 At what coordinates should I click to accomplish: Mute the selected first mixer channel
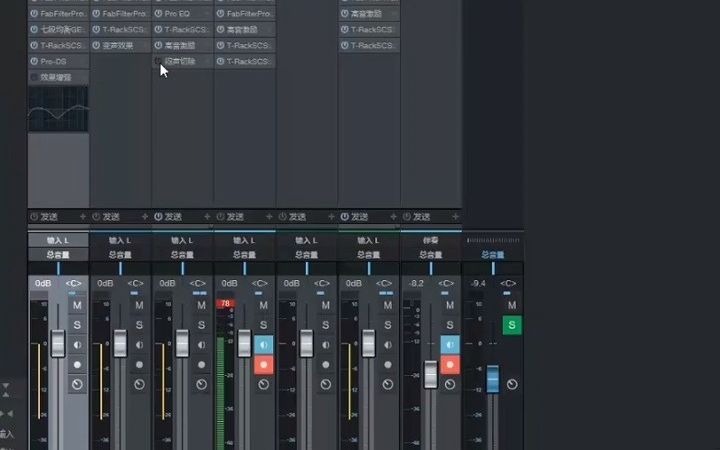pos(77,305)
